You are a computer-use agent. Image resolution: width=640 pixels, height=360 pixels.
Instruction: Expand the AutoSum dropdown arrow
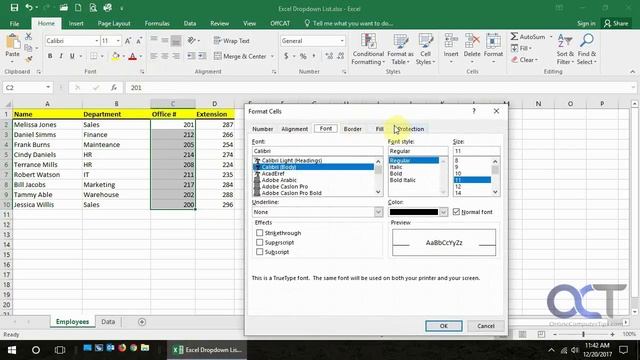point(551,37)
